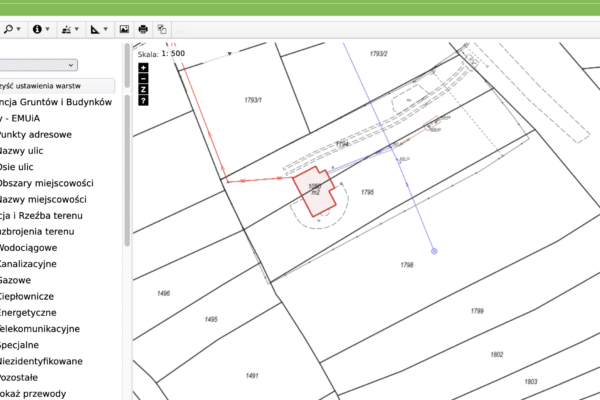Open map help with question mark button
Viewport: 600px width, 400px height.
[x=143, y=101]
